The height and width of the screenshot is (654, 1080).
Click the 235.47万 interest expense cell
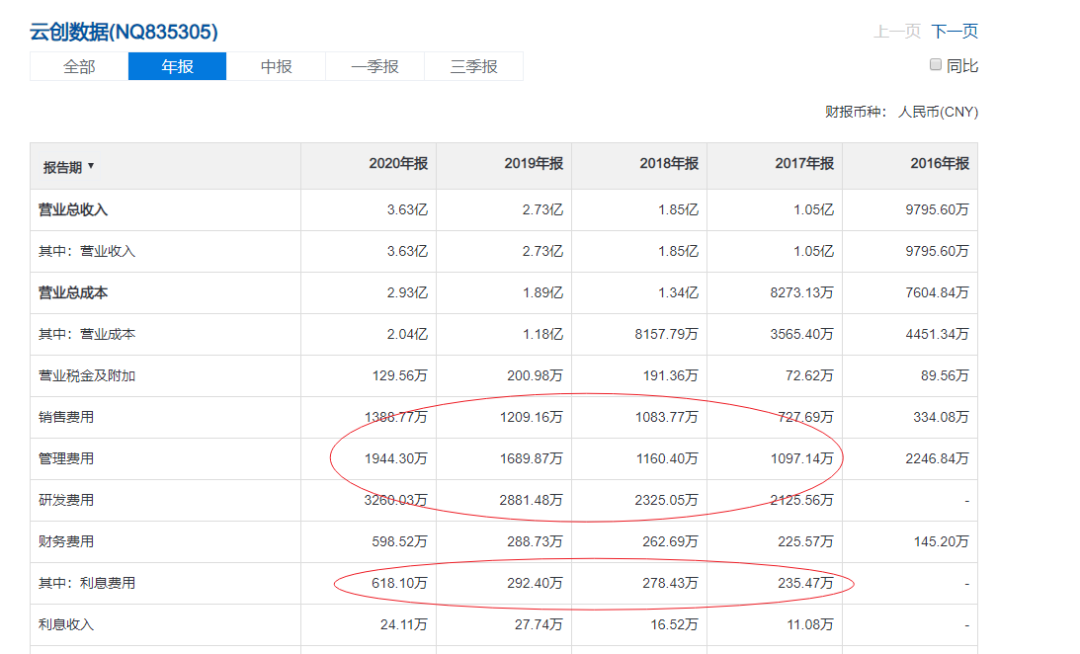(806, 583)
